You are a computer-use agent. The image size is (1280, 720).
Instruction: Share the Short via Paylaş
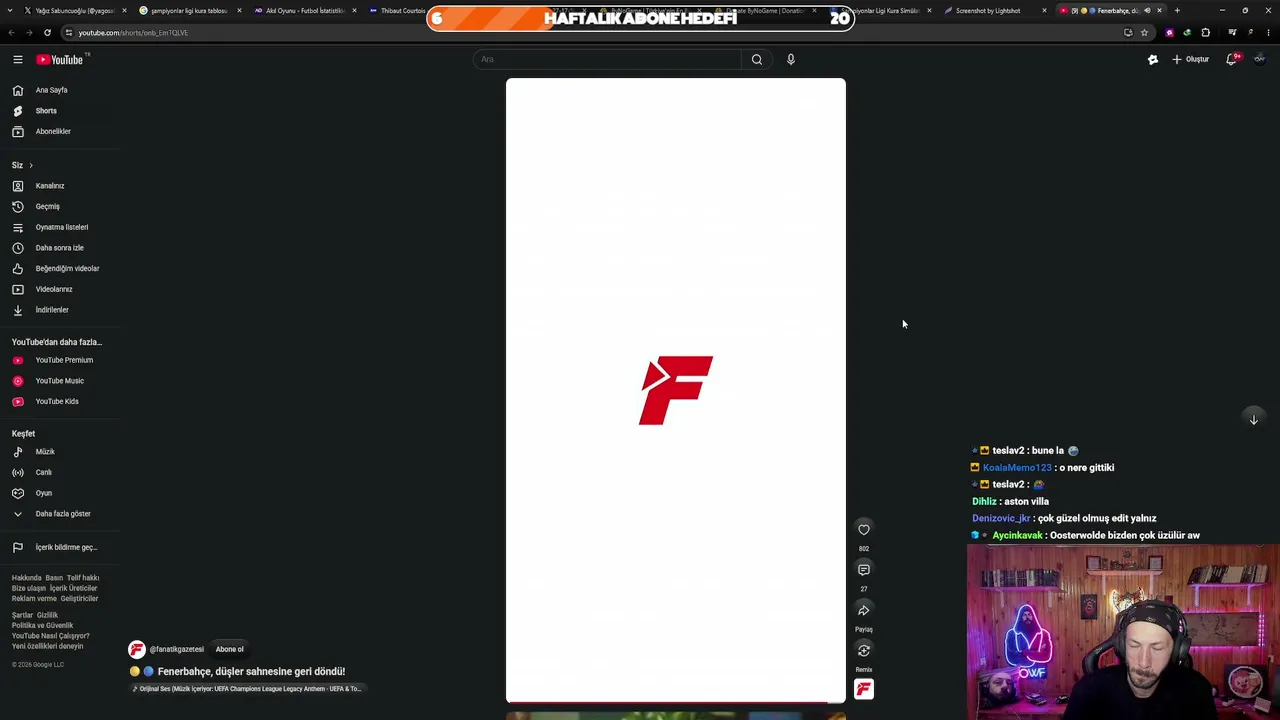click(864, 611)
